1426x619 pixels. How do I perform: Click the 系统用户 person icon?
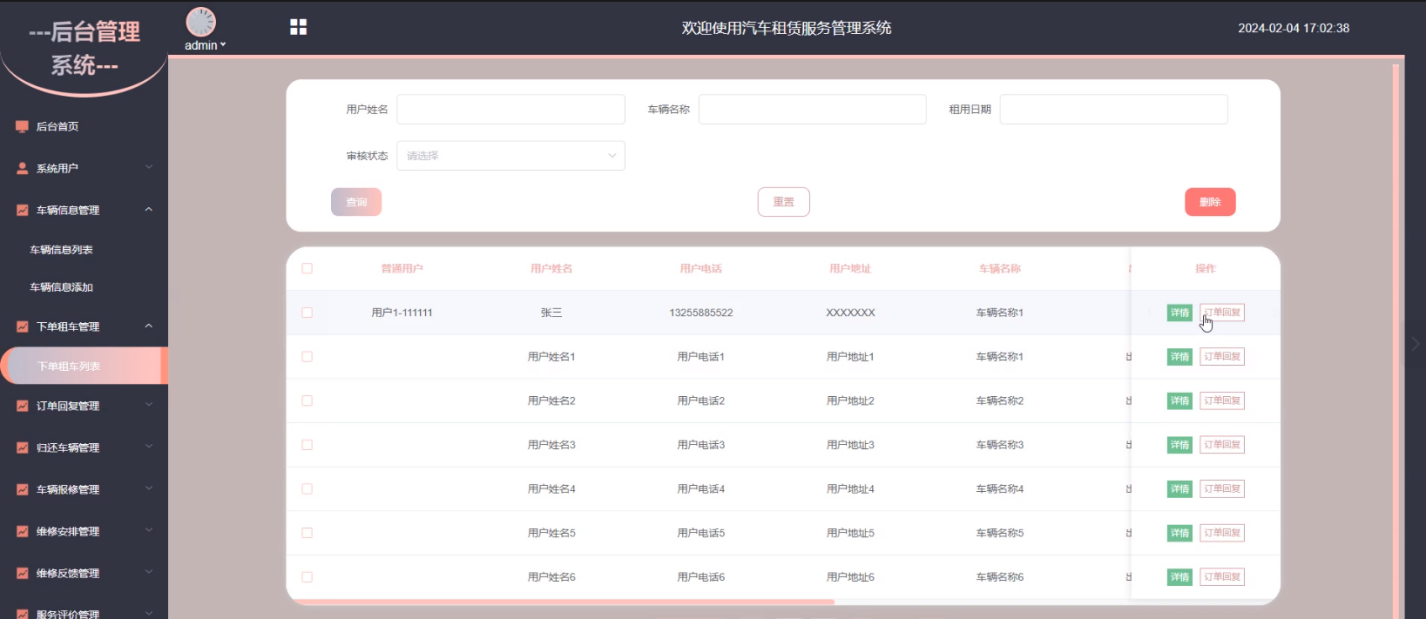point(22,168)
